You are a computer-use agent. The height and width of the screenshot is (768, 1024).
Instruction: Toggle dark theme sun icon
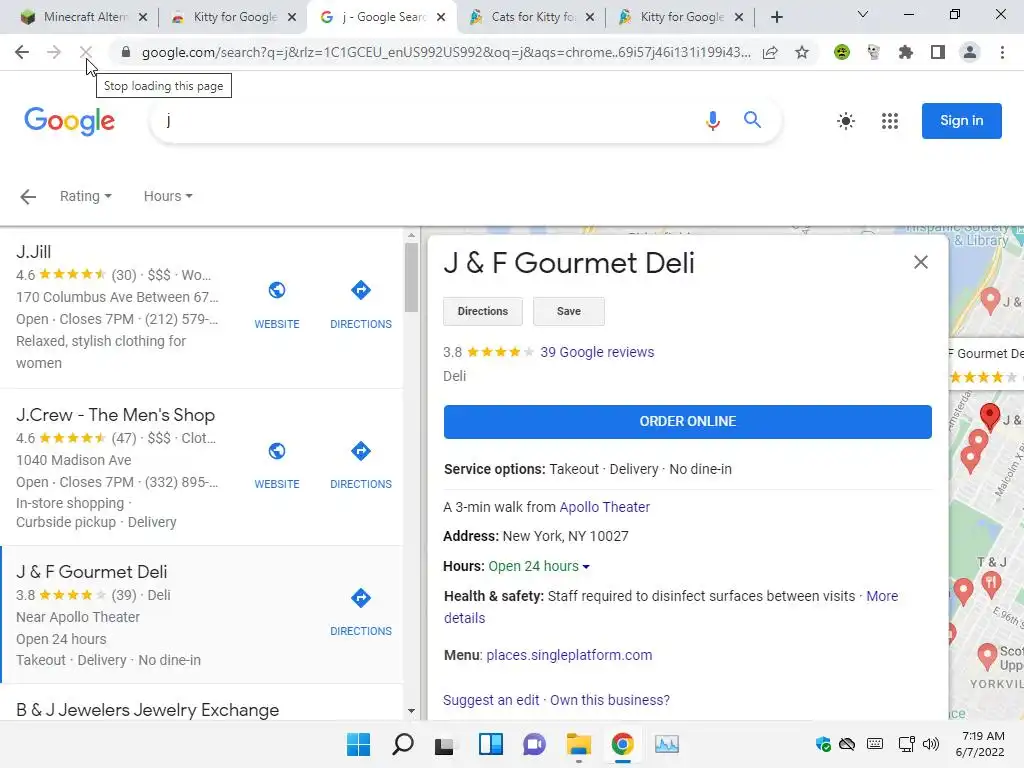846,121
